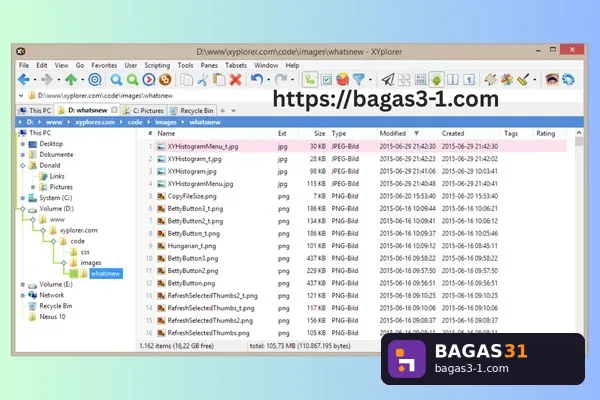Viewport: 600px width, 400px height.
Task: Click the grayed-out mini tree icon
Action: pyautogui.click(x=404, y=80)
